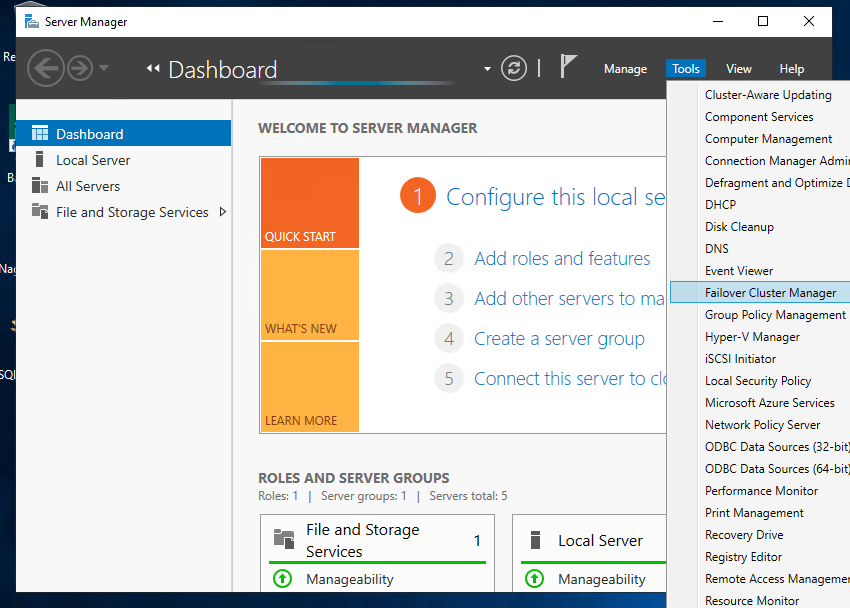Open Component Services from Tools menu
The height and width of the screenshot is (608, 850).
pos(760,117)
